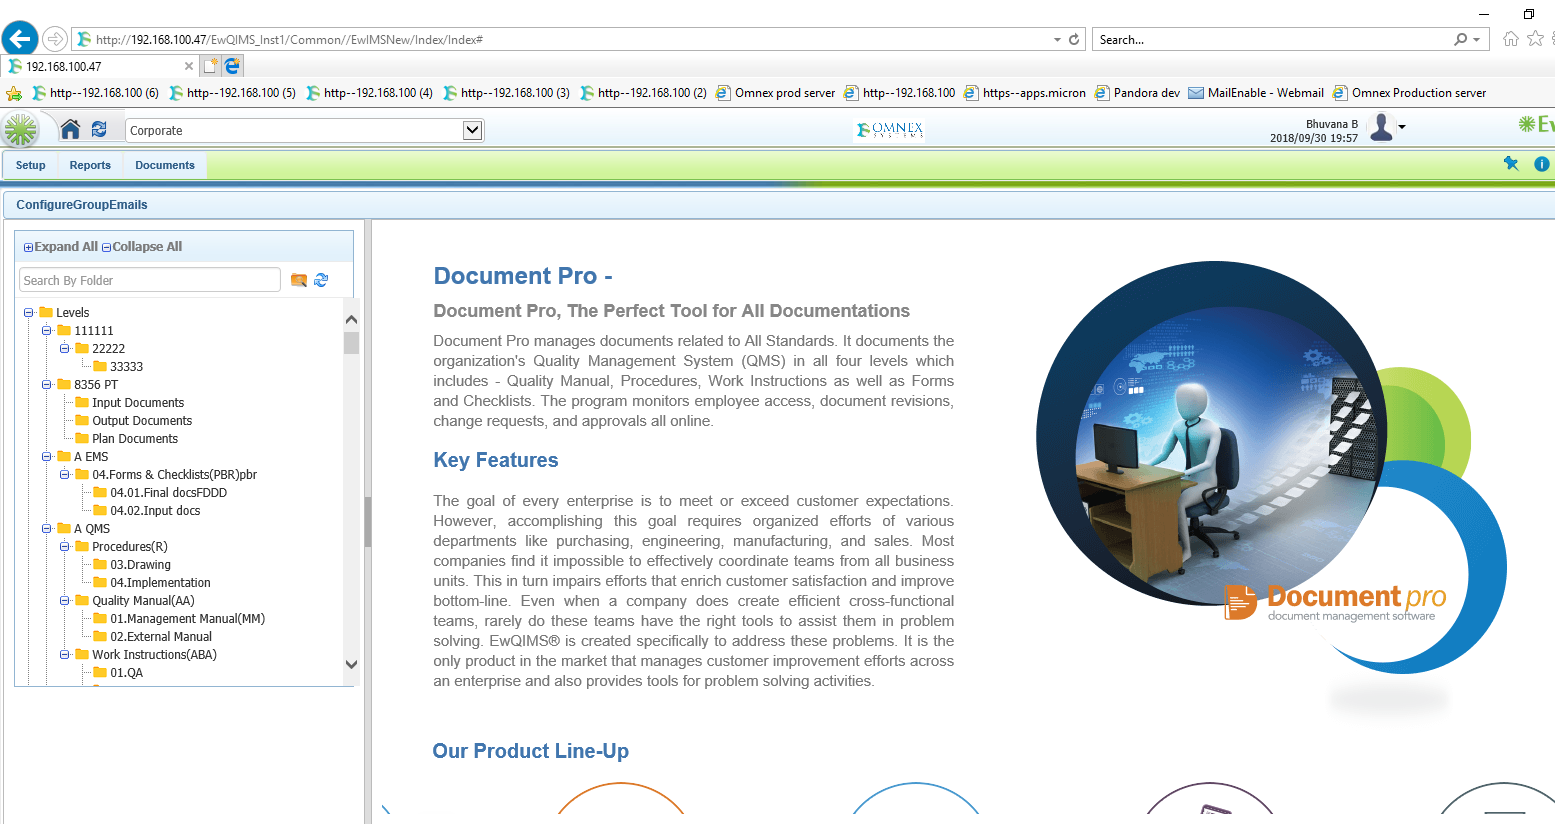This screenshot has height=824, width=1555.
Task: Click the magnifier icon in the browser search box
Action: click(1461, 39)
